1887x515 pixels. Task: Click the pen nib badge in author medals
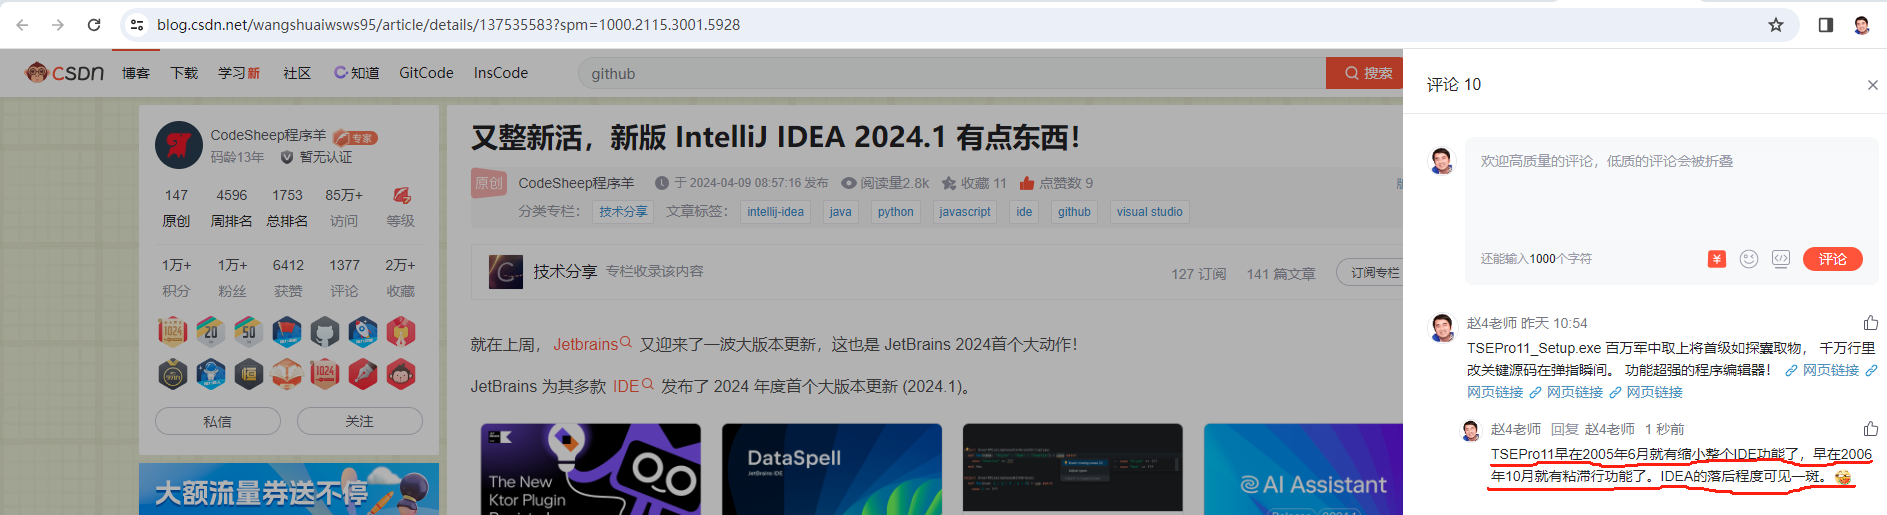point(362,374)
